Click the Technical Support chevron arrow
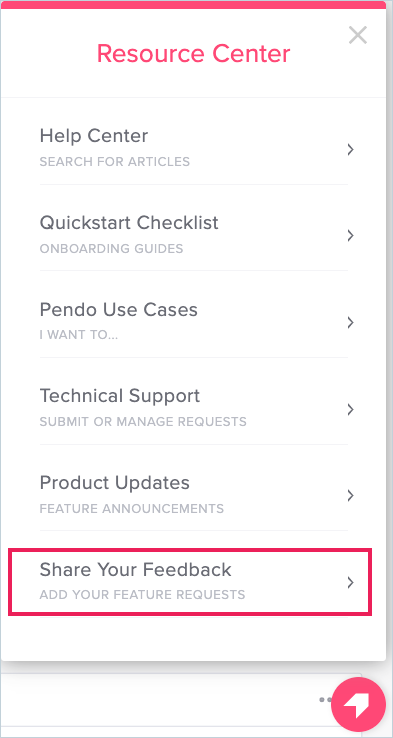393x738 pixels. (350, 409)
